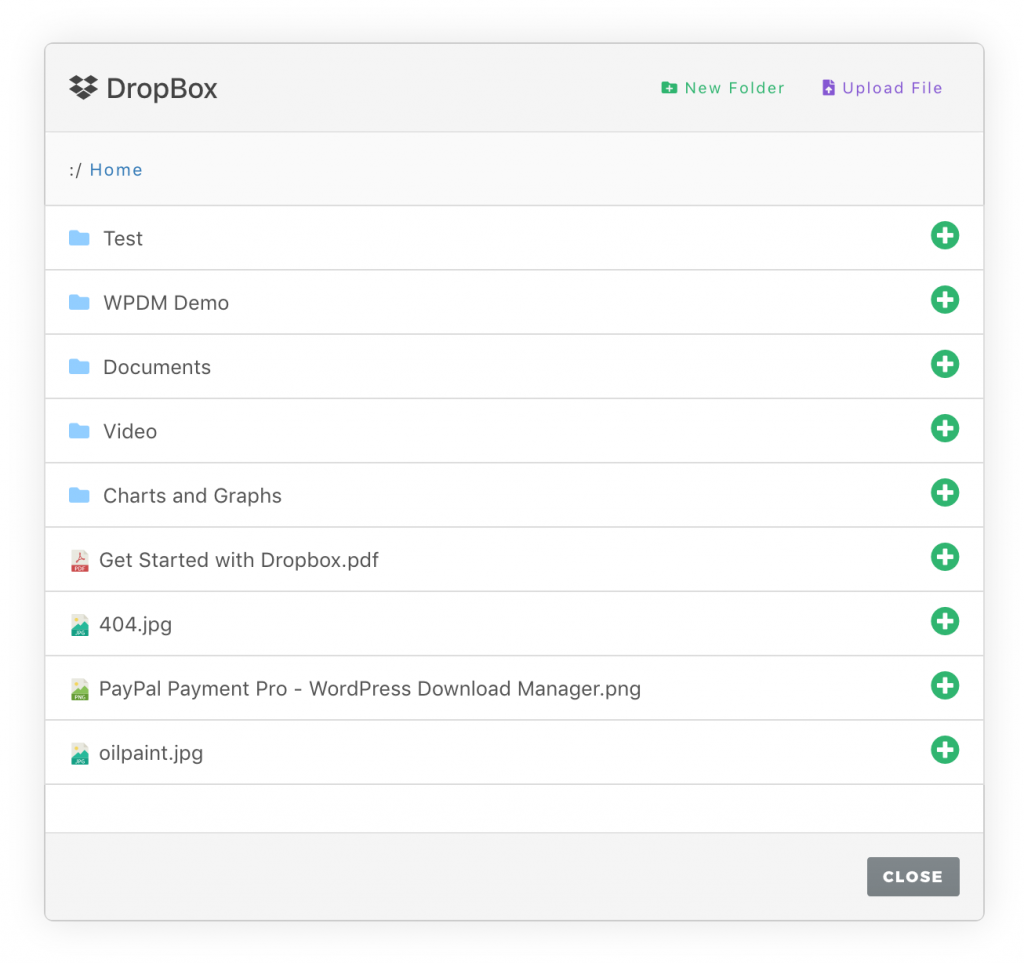Click the JPG icon beside 404.jpg

pyautogui.click(x=80, y=624)
